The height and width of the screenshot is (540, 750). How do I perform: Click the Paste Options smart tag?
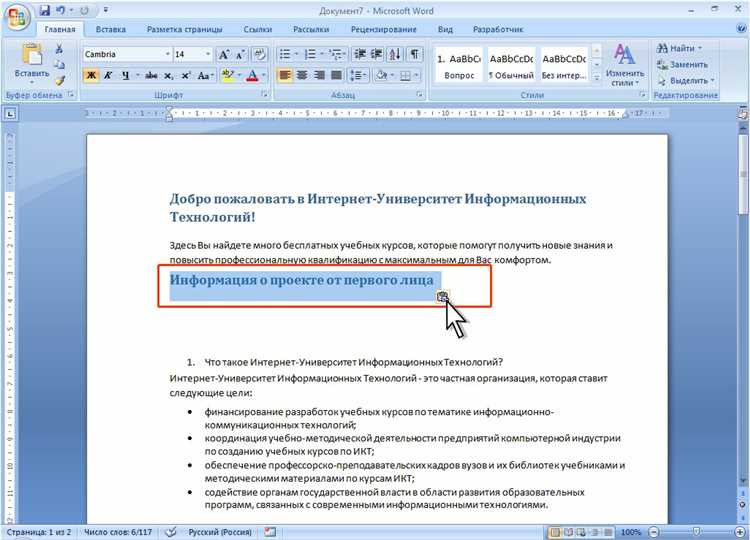coord(442,297)
